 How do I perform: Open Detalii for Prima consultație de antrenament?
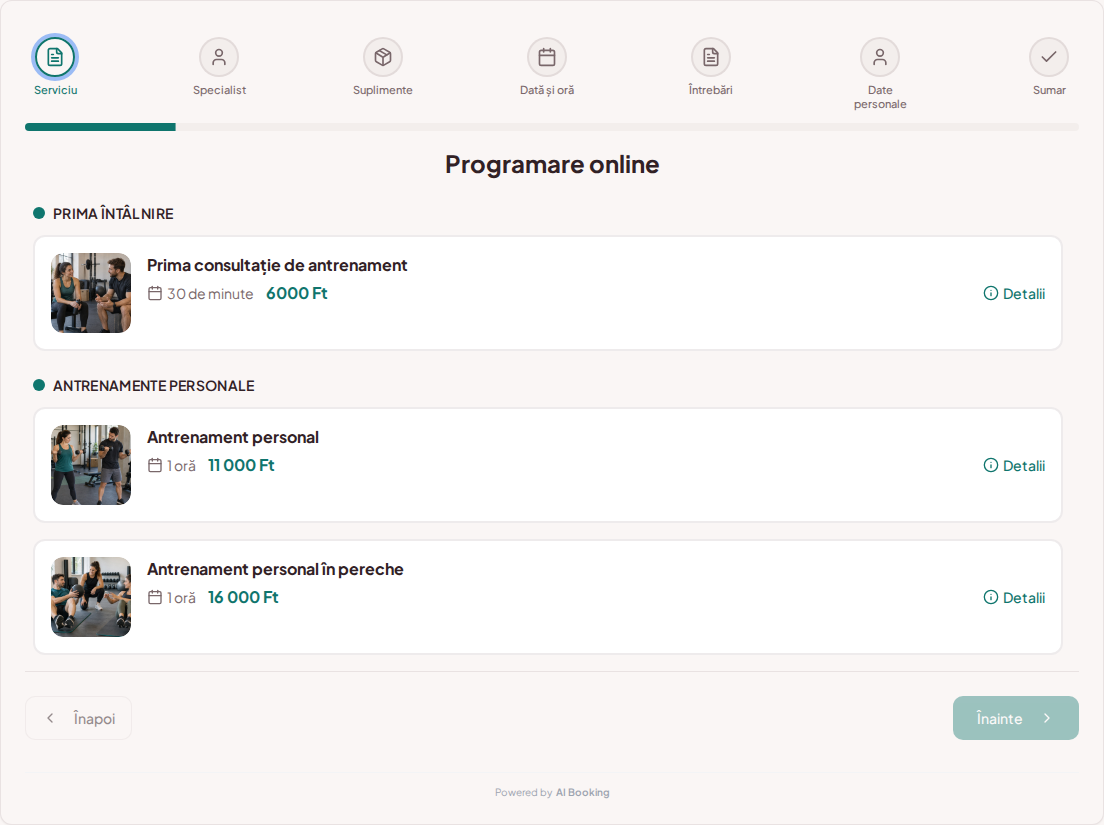coord(1014,294)
